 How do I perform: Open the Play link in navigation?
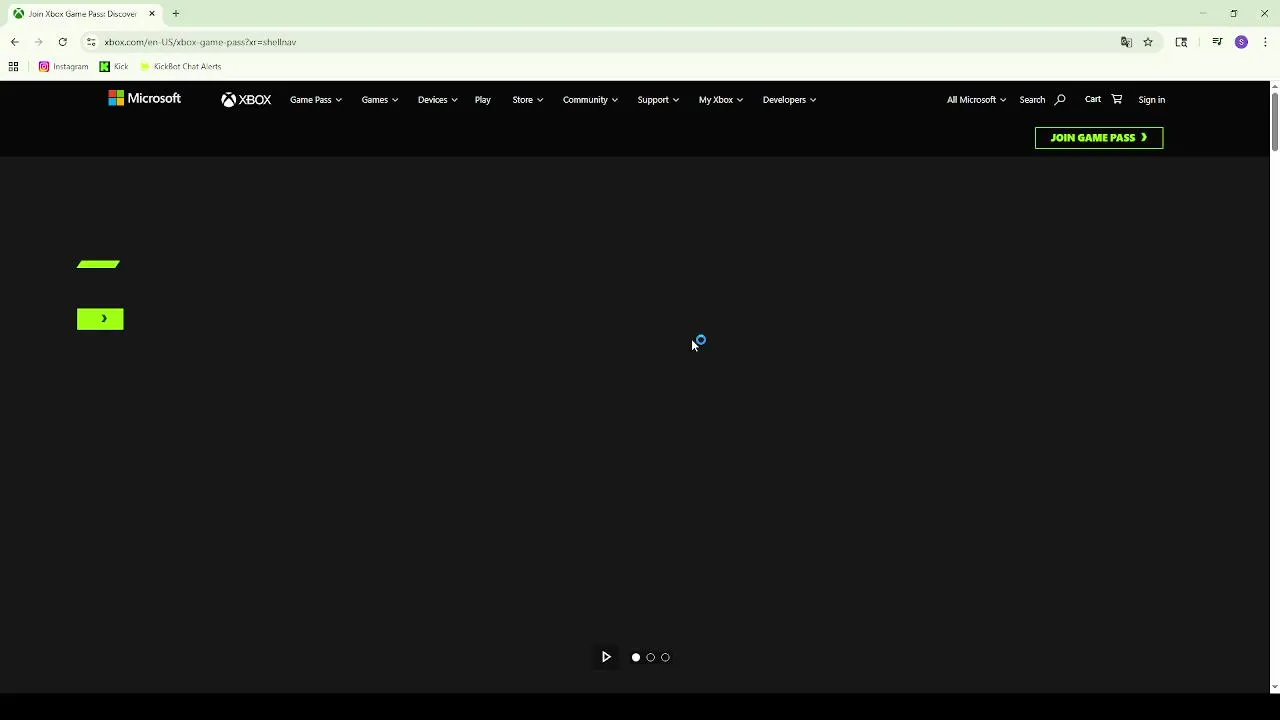[483, 100]
